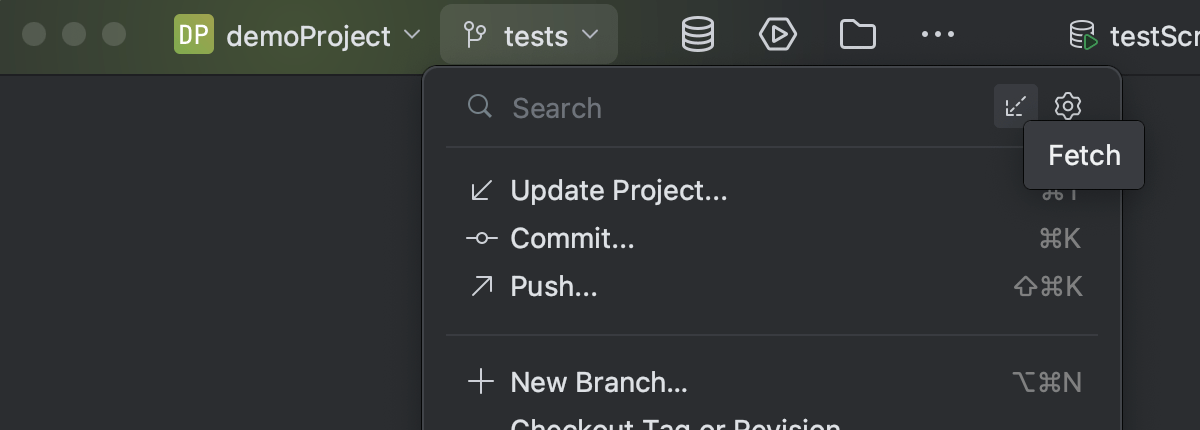Expand the demoProject dropdown chevron

tap(411, 36)
